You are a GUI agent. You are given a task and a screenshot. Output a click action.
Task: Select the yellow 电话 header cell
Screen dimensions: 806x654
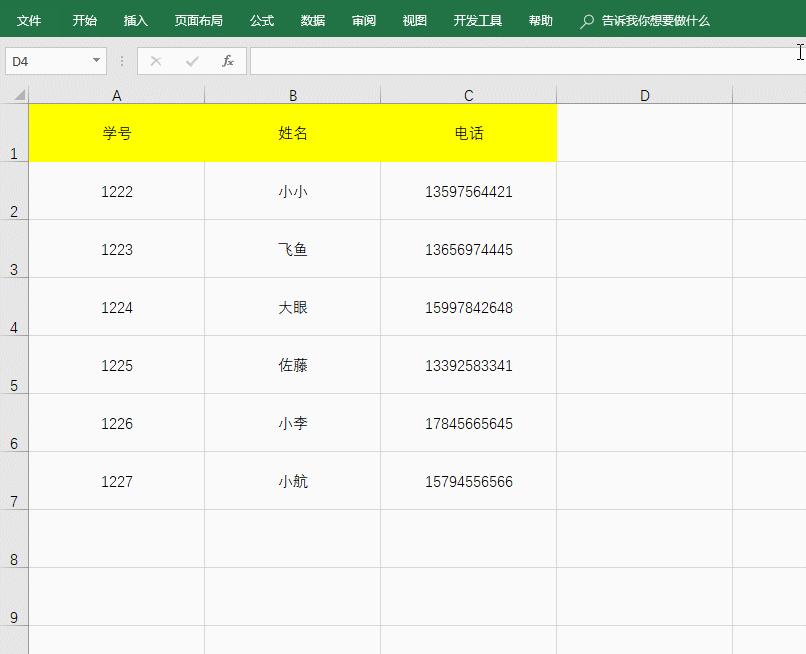[468, 133]
